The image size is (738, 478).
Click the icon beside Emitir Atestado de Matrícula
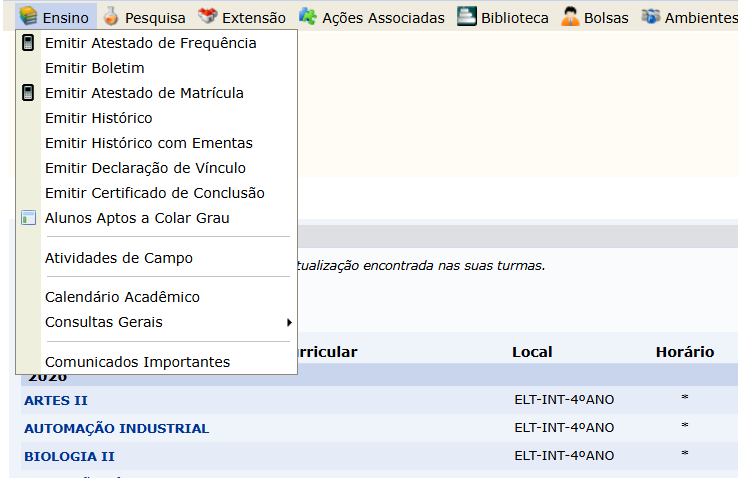28,93
